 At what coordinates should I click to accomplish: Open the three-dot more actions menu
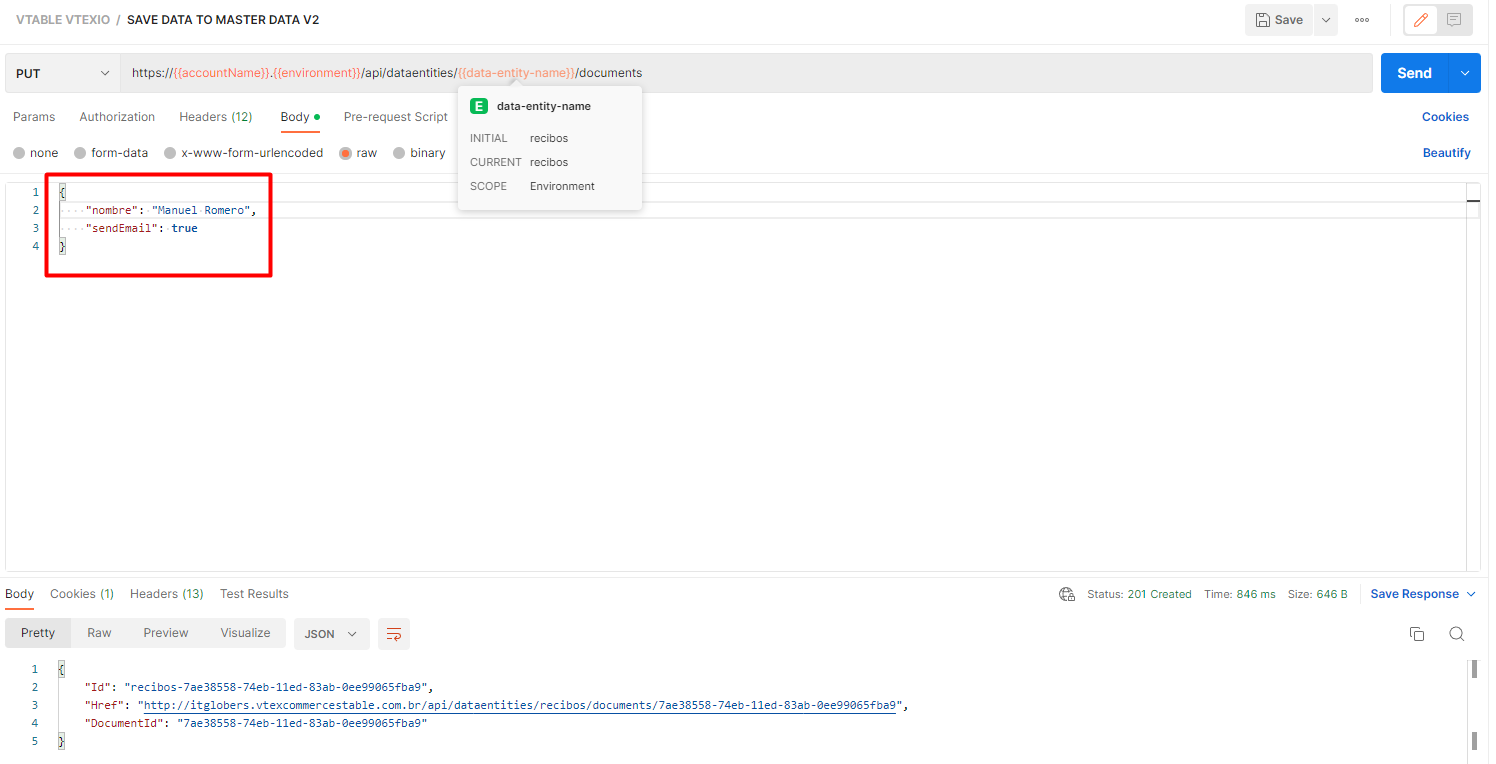coord(1362,20)
